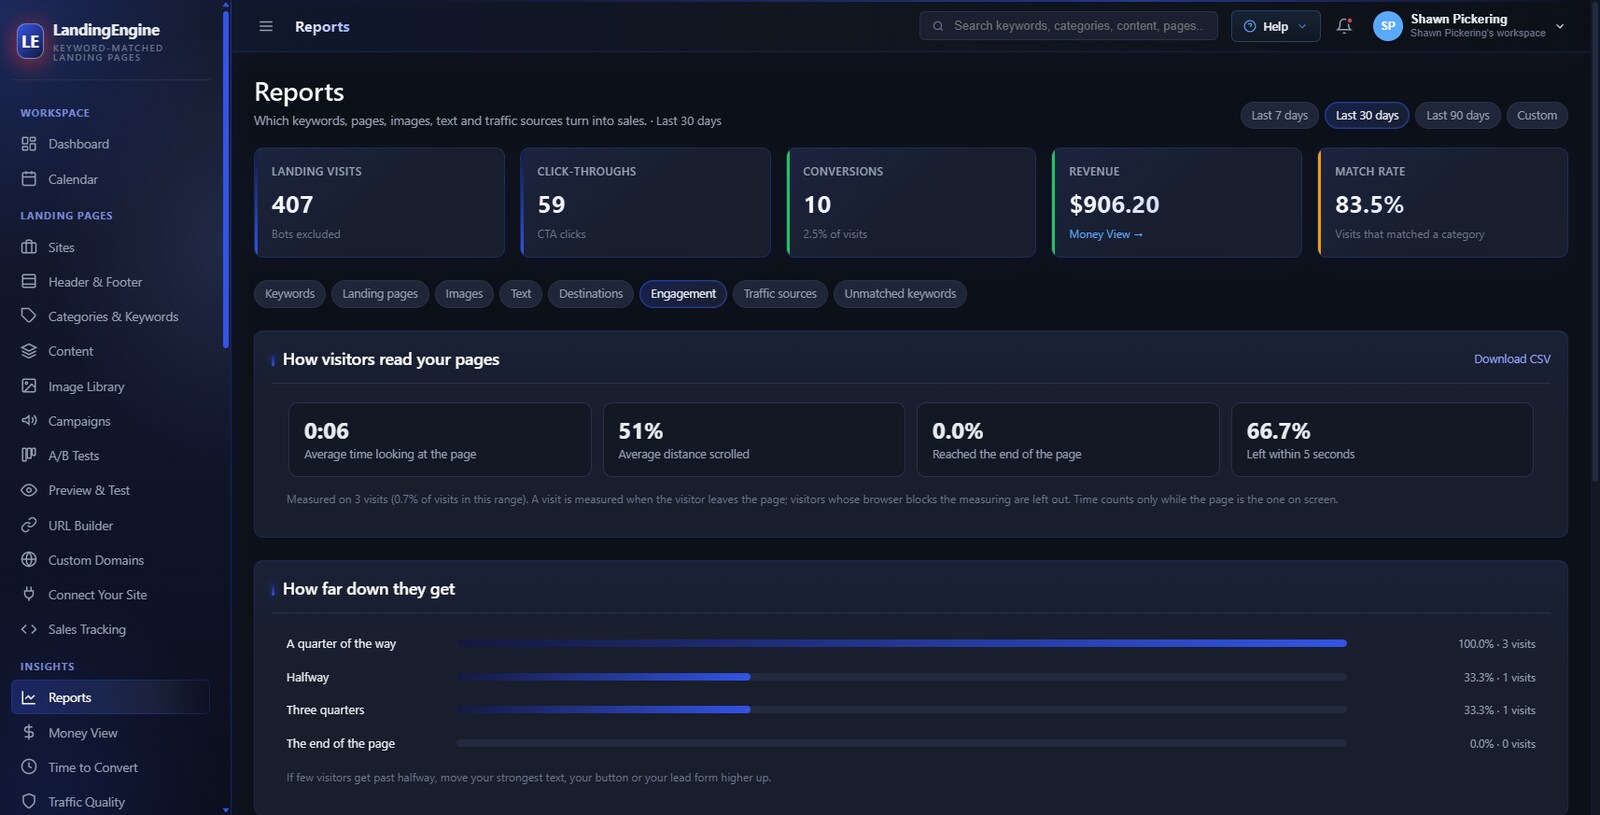Switch to the Destinations tab

click(x=591, y=294)
